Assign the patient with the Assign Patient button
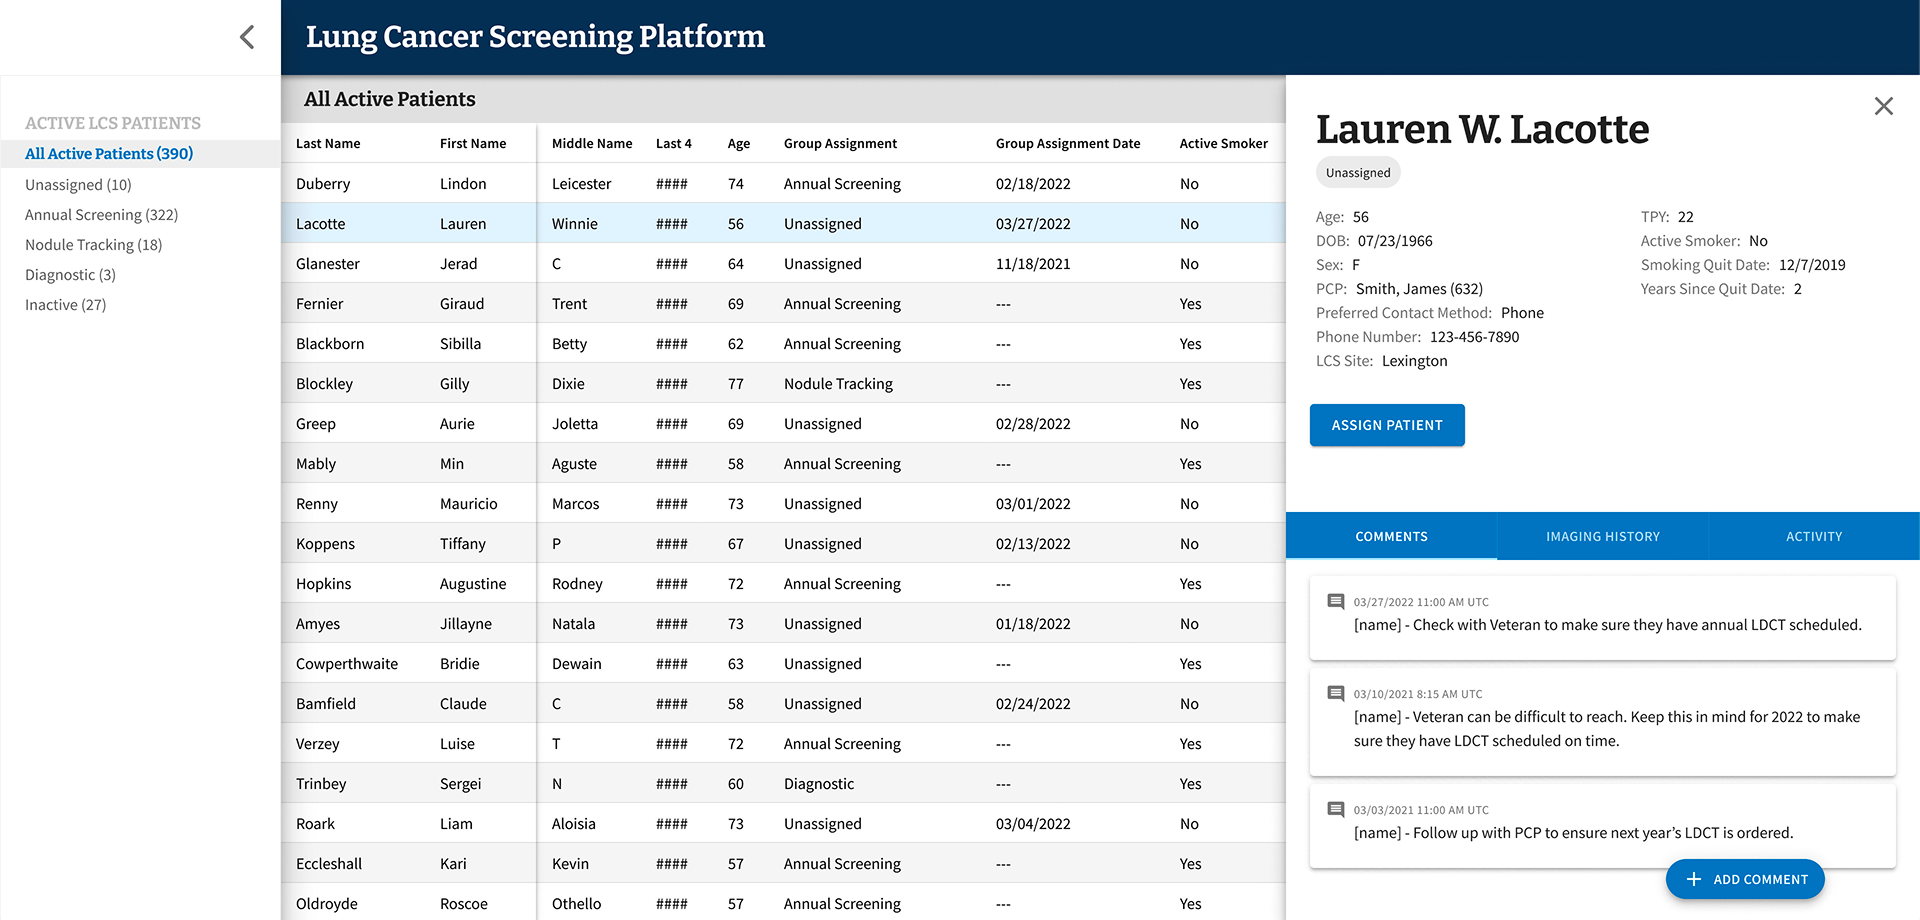 coord(1387,425)
